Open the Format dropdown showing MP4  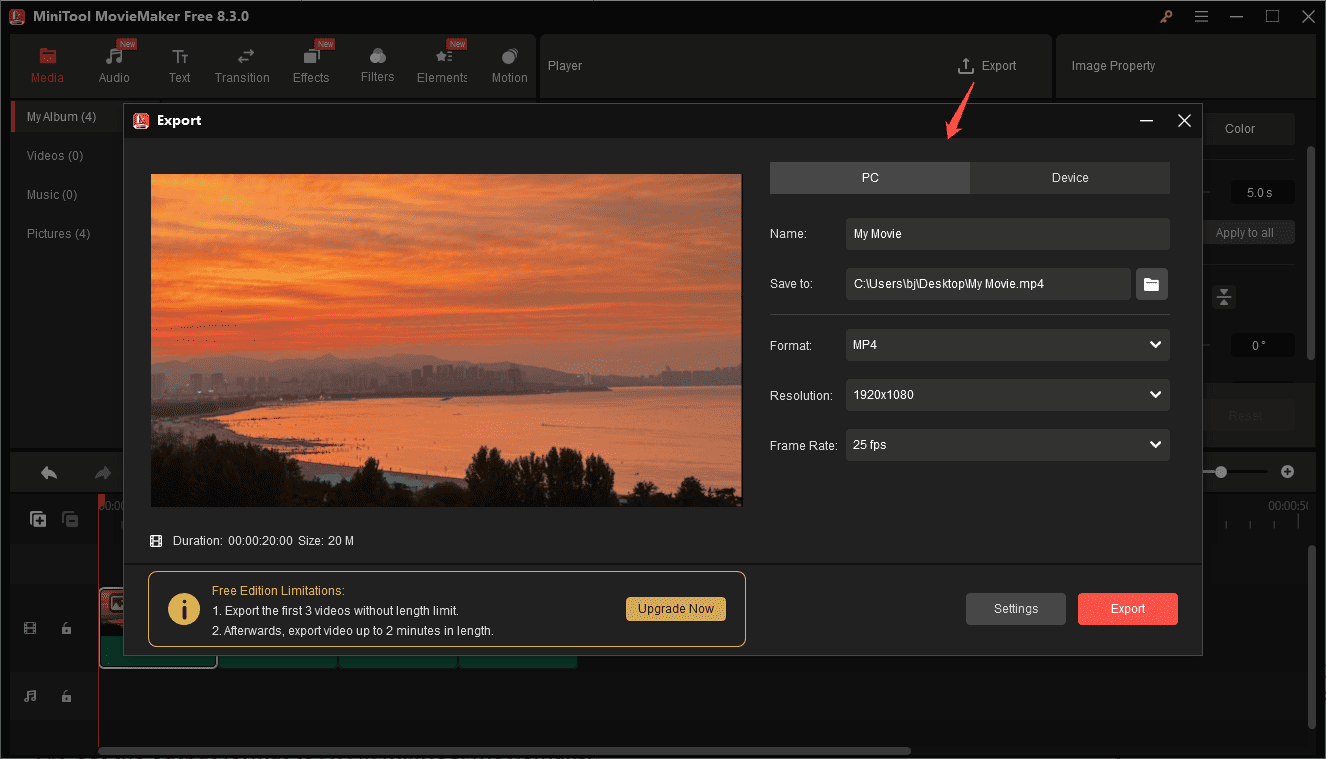click(1007, 345)
